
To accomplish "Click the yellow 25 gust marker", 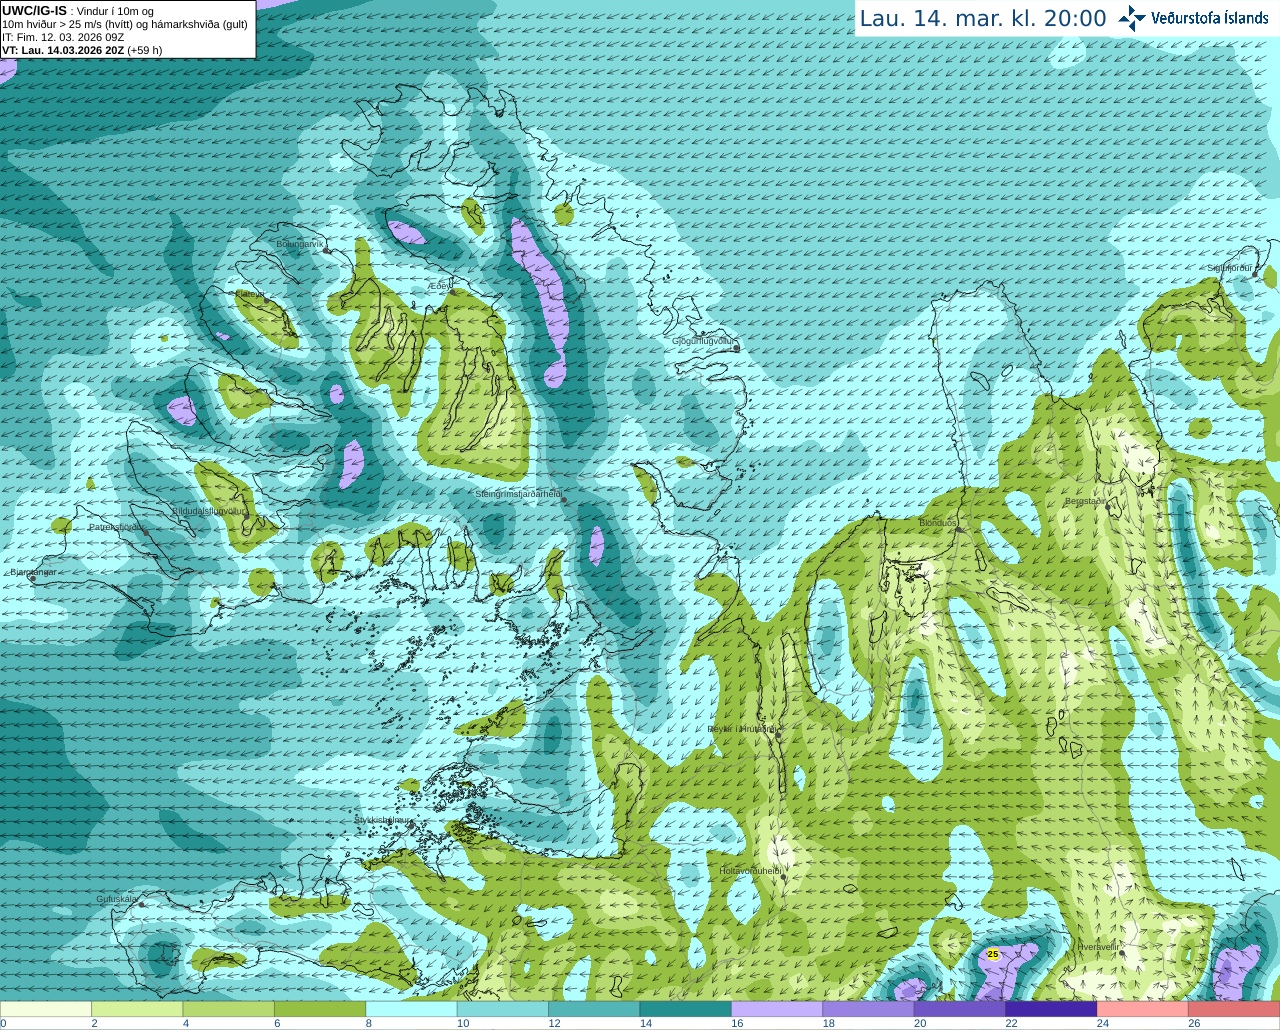I will coord(992,955).
